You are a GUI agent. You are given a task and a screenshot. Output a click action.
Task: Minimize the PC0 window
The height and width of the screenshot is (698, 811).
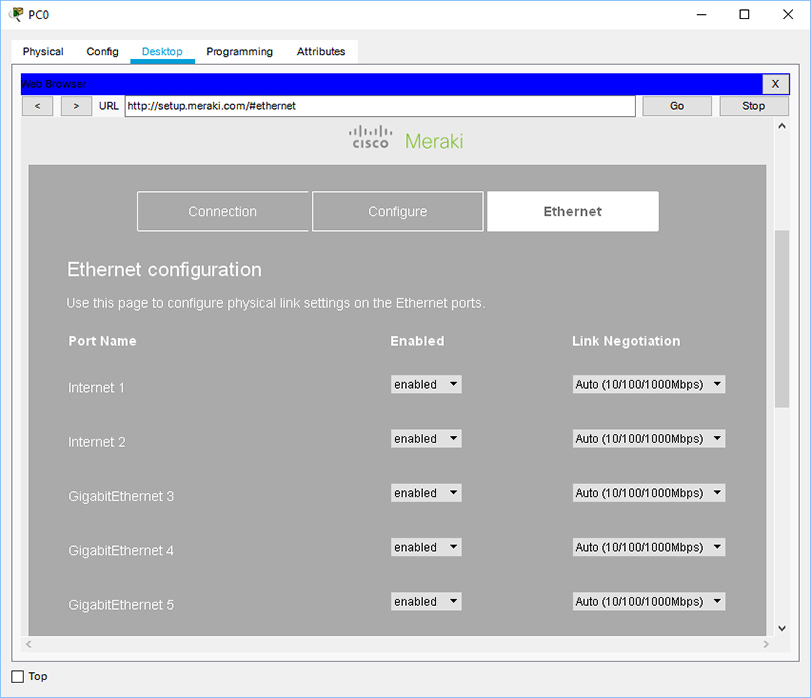point(701,14)
